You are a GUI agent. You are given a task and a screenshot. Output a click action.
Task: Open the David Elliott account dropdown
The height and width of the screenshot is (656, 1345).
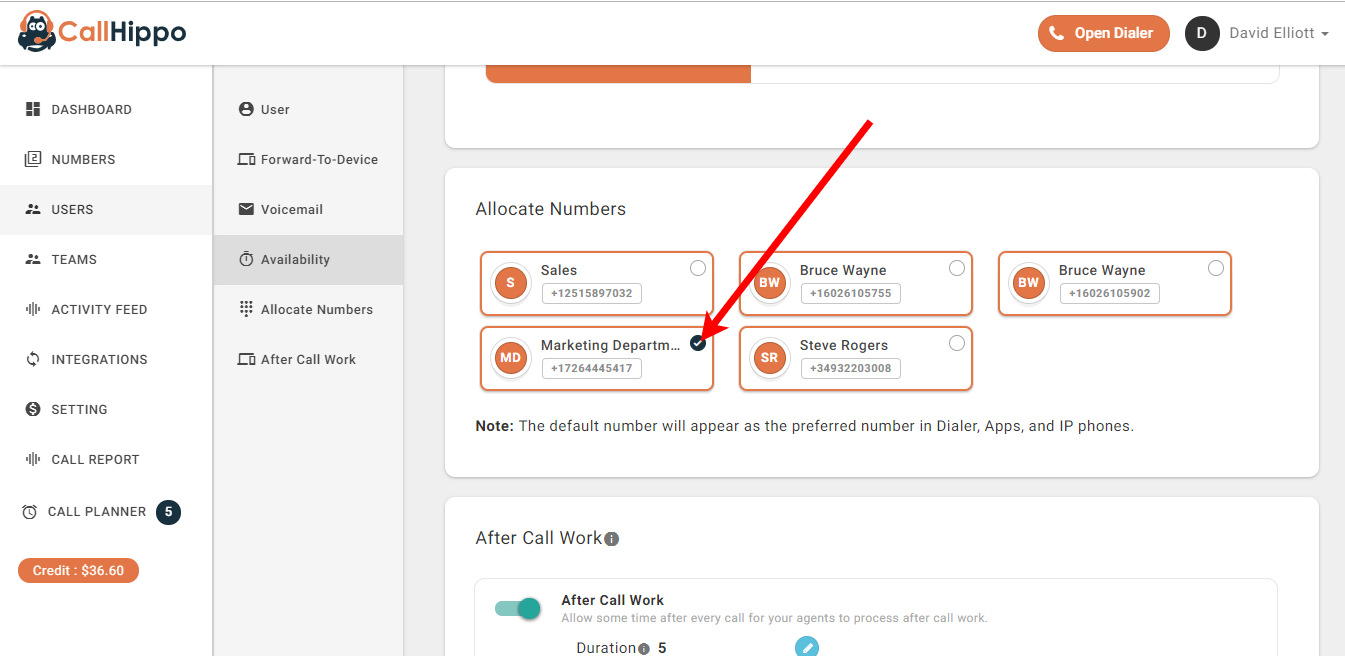pos(1279,33)
